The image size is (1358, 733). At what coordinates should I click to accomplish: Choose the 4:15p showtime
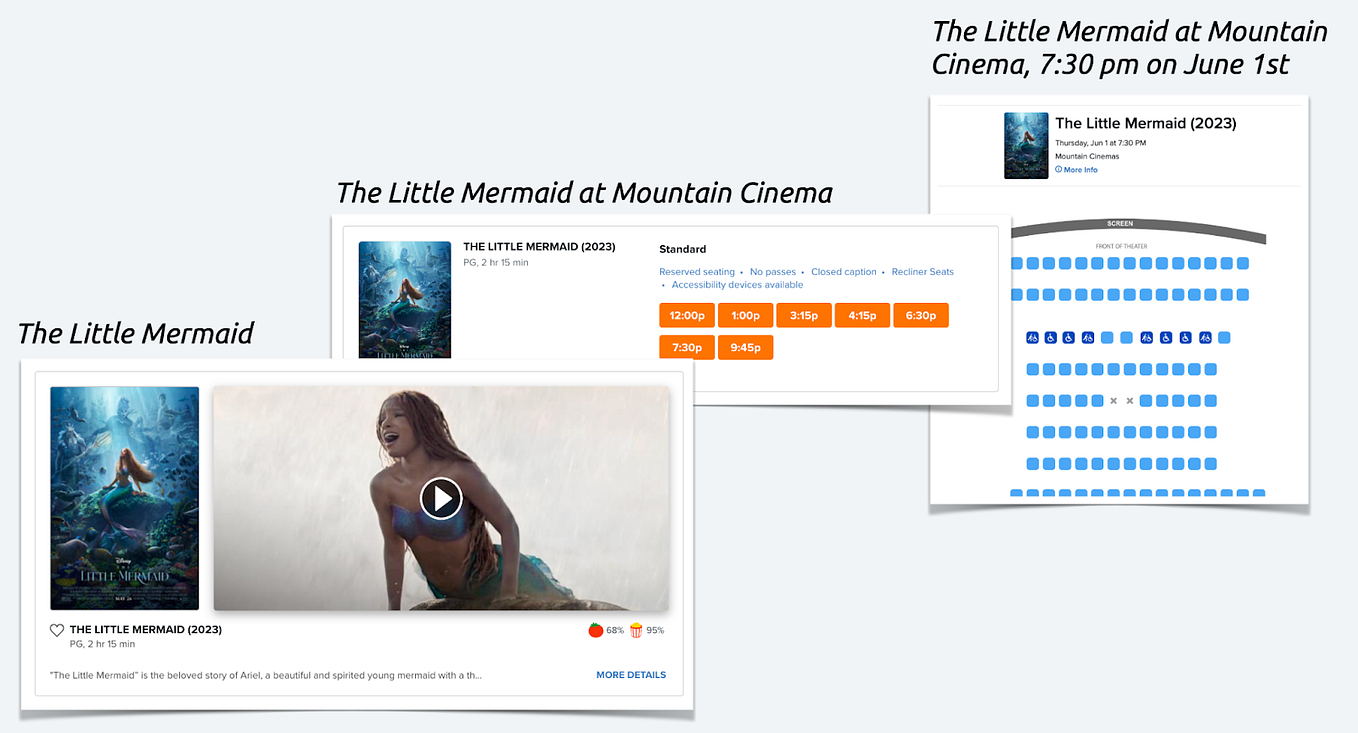(862, 316)
